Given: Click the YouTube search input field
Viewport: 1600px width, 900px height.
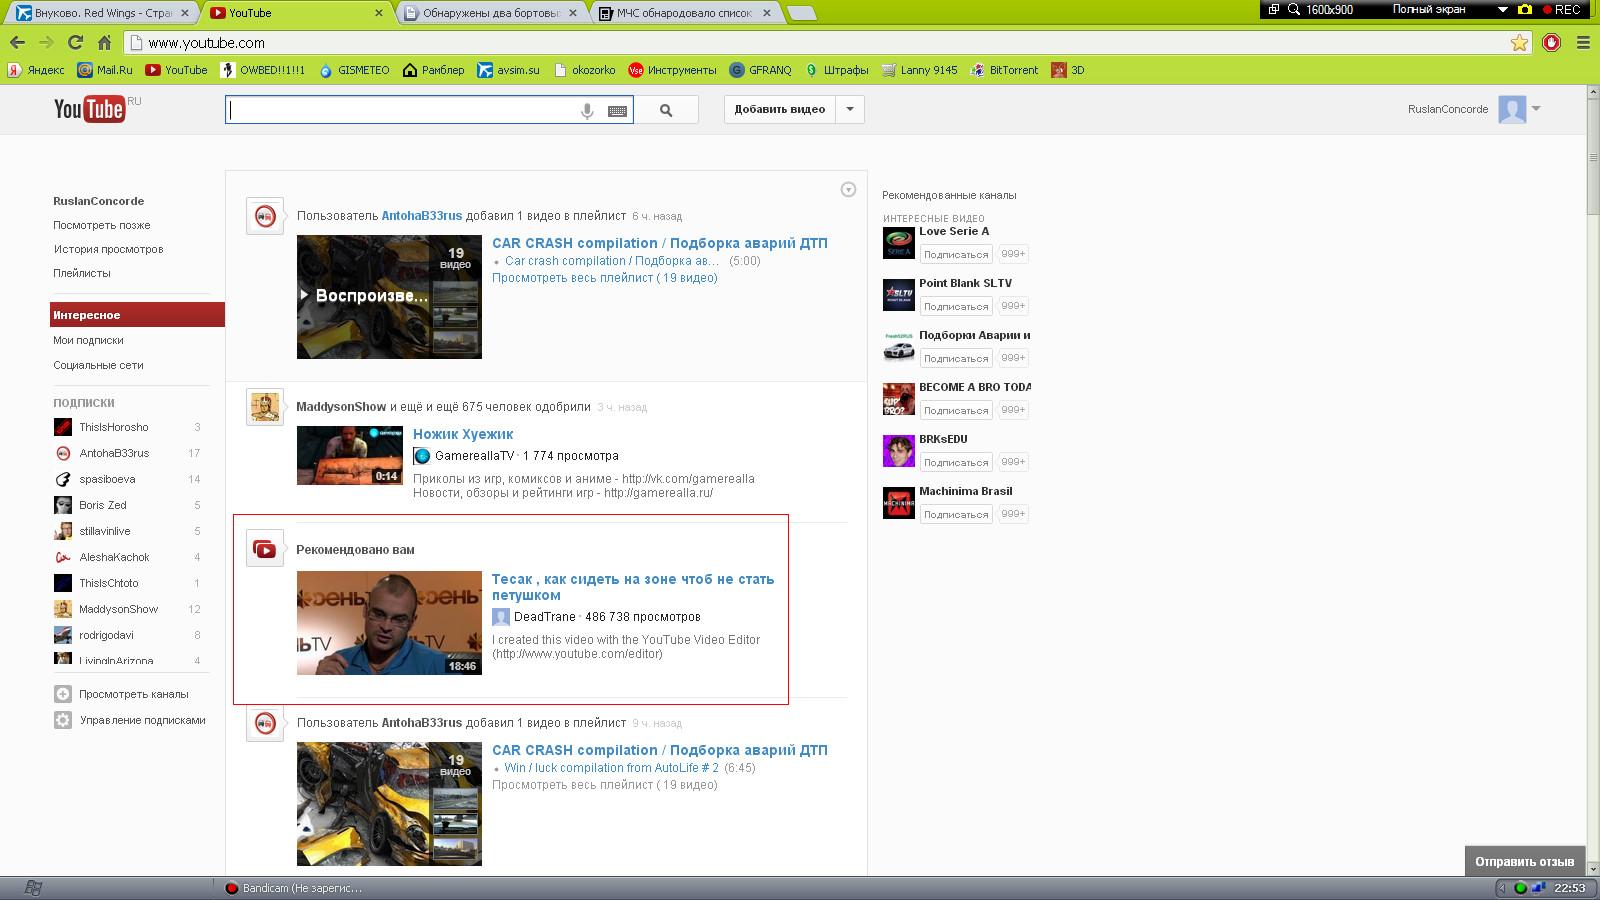Looking at the screenshot, I should 400,110.
